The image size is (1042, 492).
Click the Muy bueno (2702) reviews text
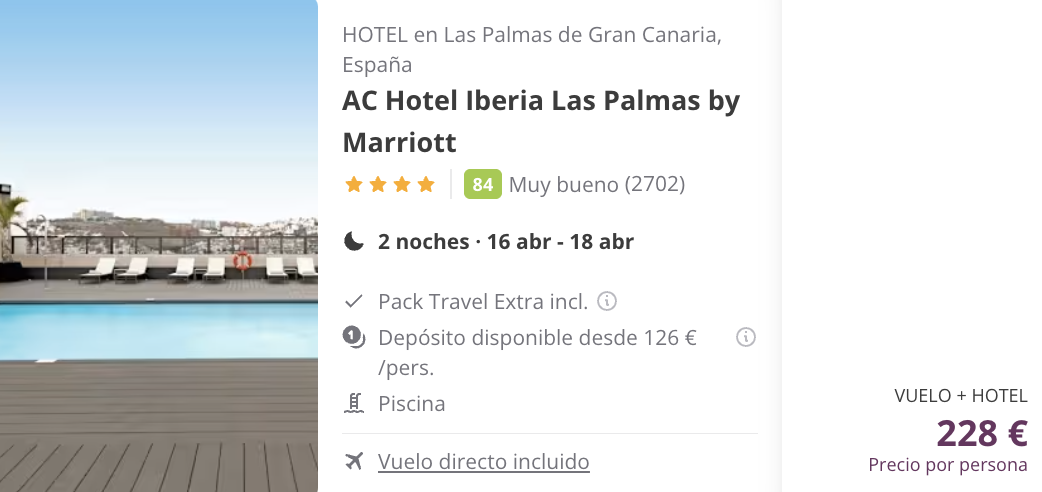597,184
